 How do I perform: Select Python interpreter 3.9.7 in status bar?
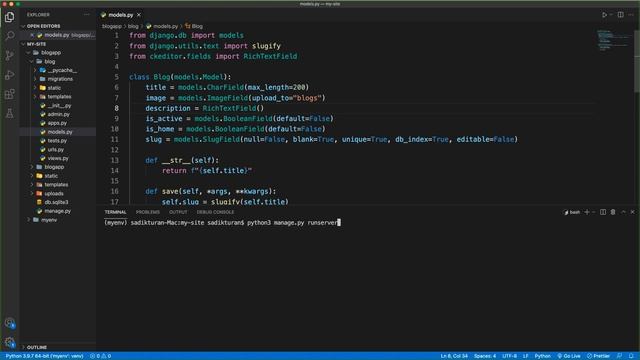coord(44,356)
